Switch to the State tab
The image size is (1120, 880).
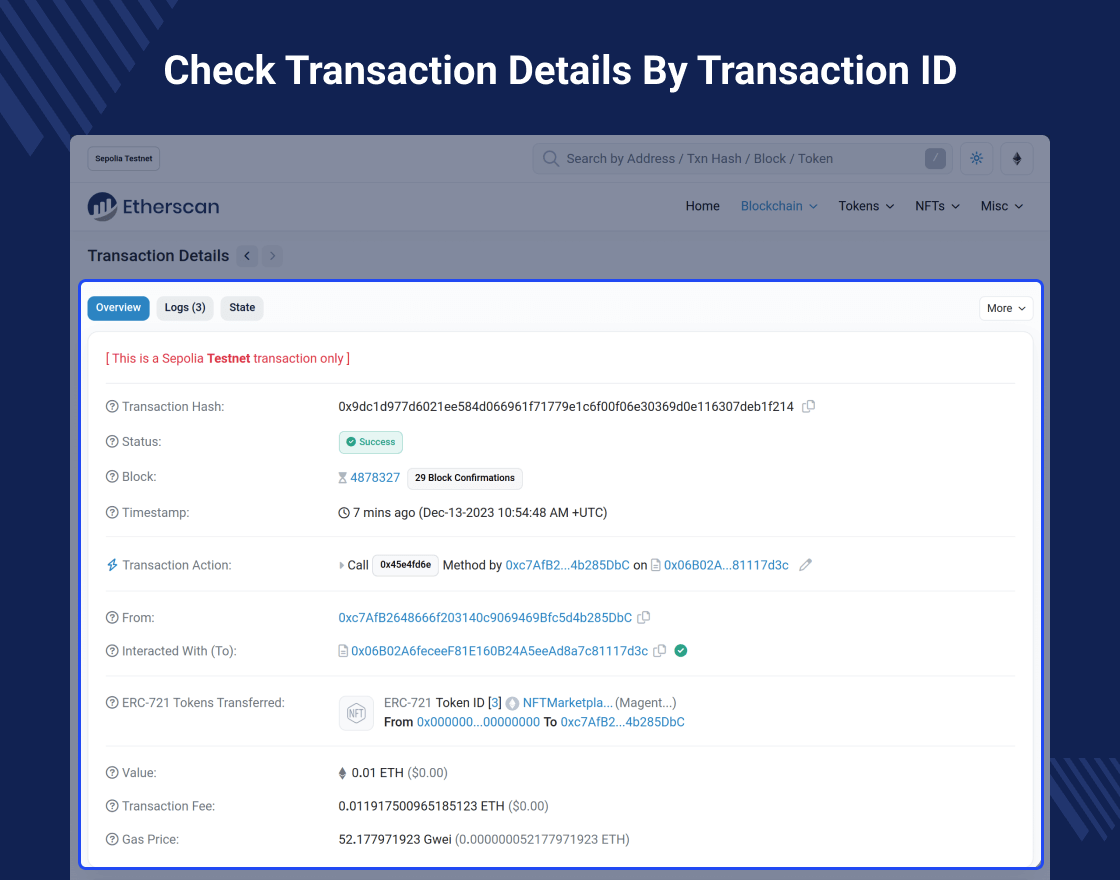click(x=242, y=308)
